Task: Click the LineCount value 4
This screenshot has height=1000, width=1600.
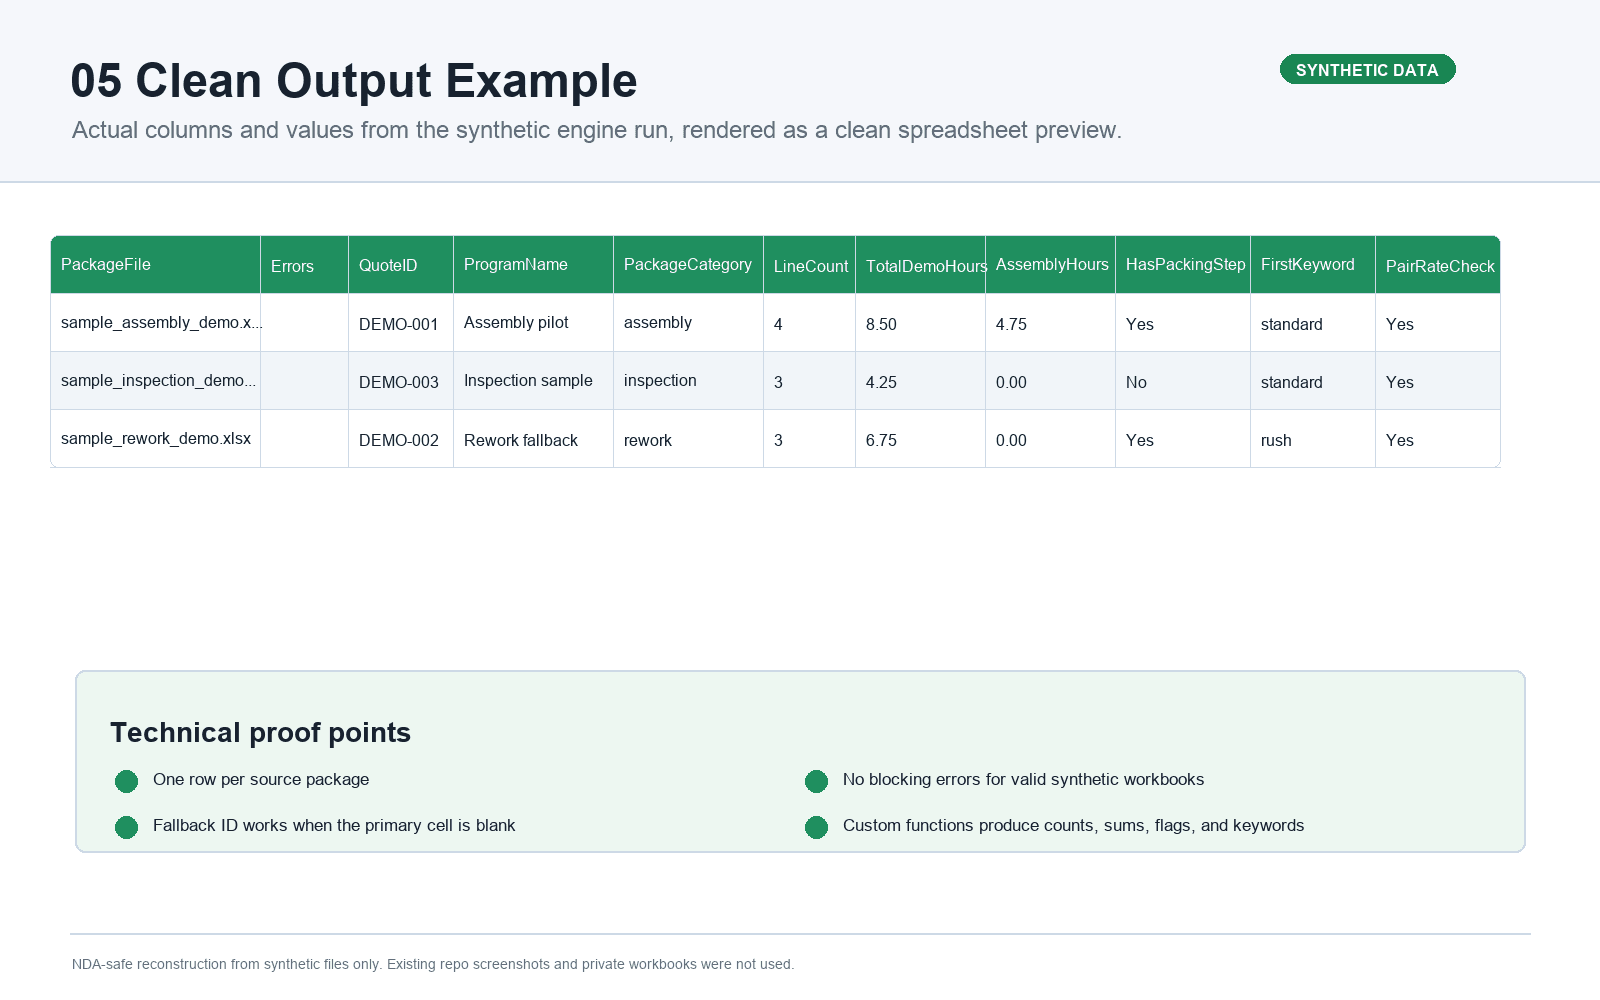Action: point(809,323)
